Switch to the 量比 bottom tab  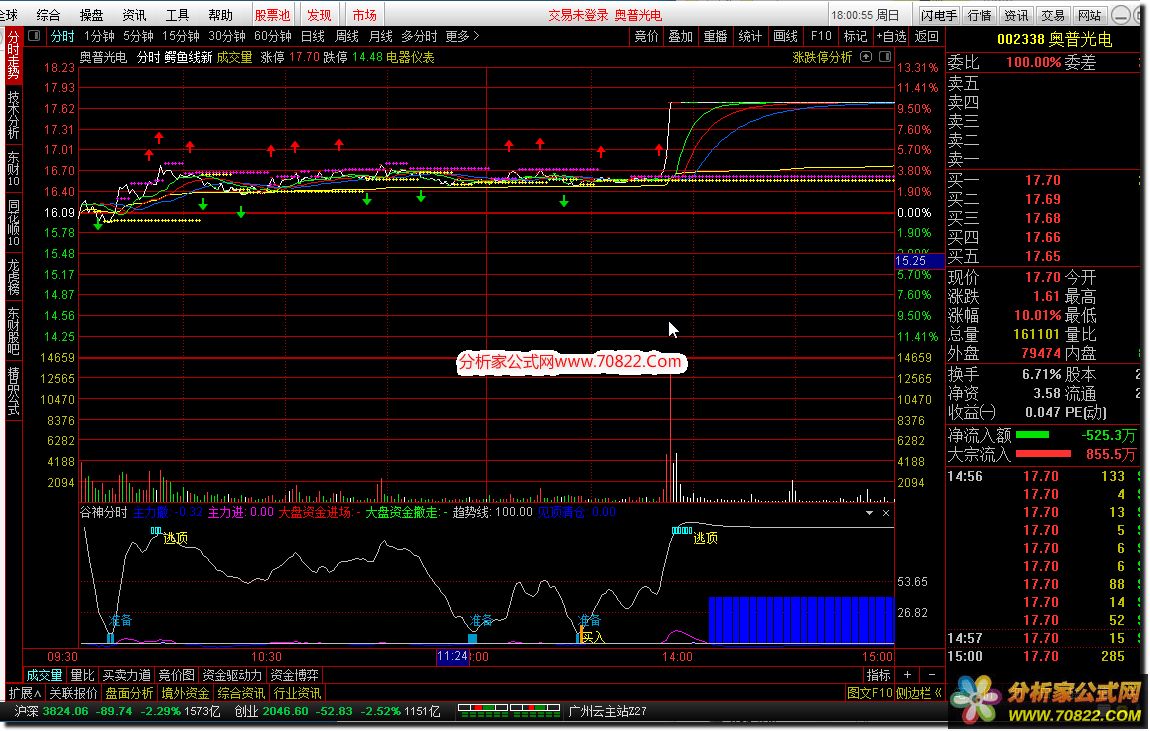(82, 675)
